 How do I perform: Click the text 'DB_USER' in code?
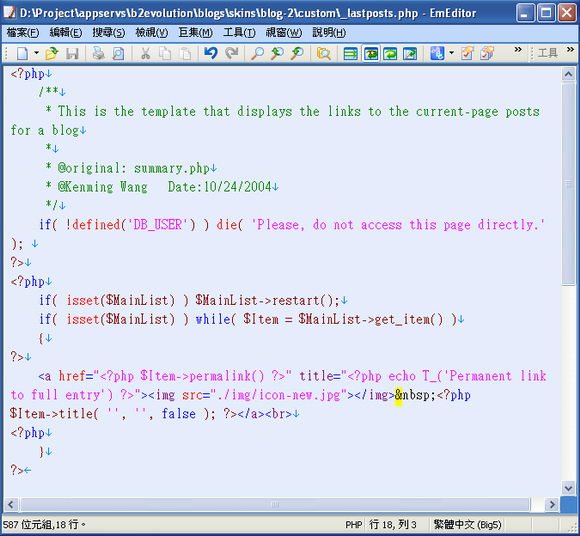158,225
